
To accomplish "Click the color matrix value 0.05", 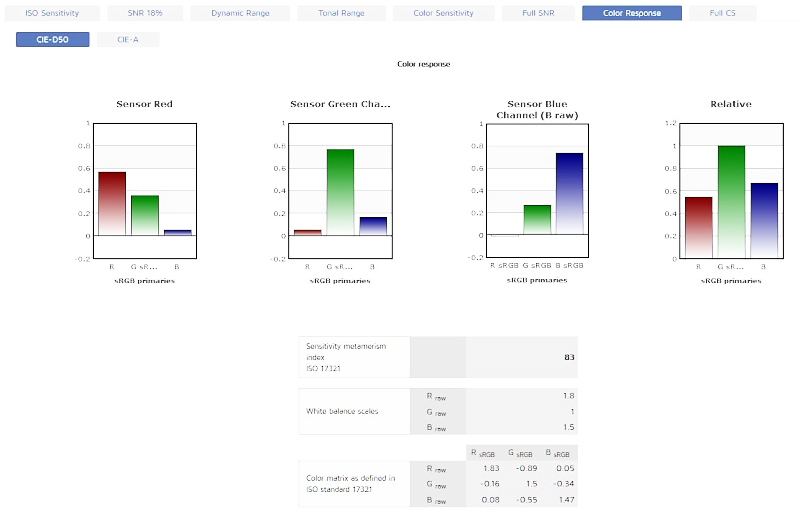I will coord(565,469).
